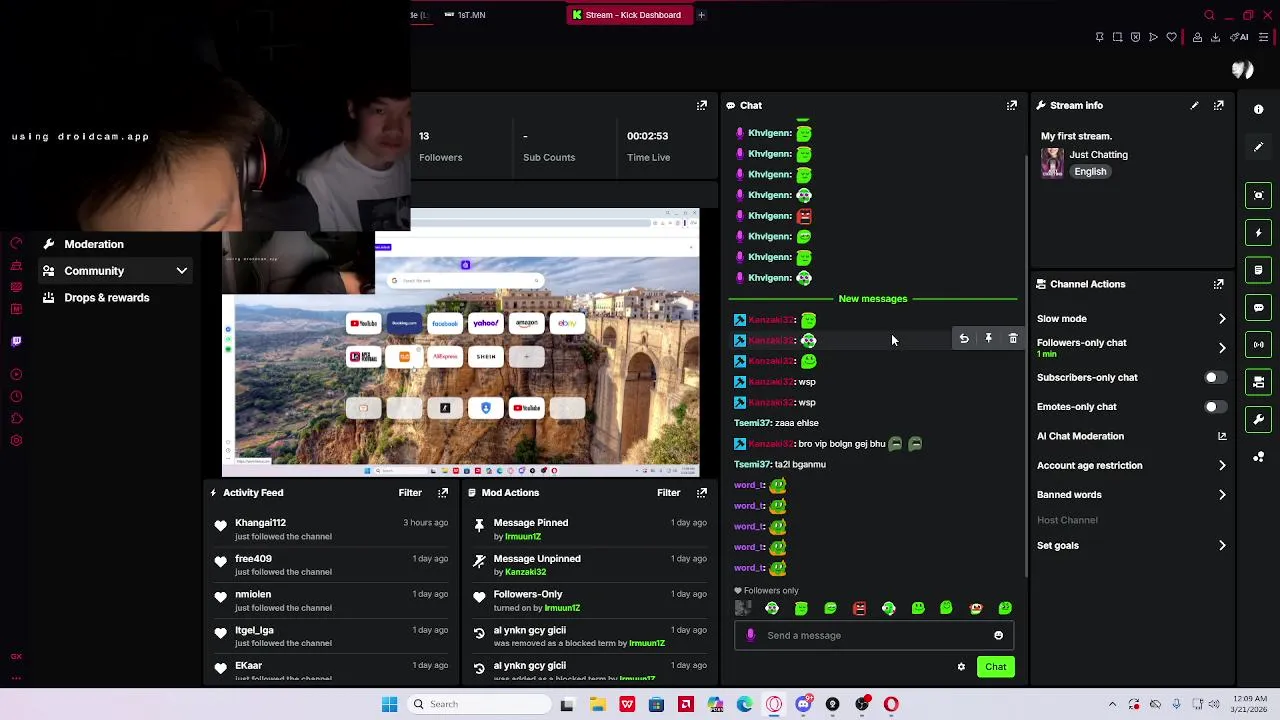Viewport: 1280px width, 720px height.
Task: Pop out the Stream info panel
Action: pyautogui.click(x=1218, y=105)
